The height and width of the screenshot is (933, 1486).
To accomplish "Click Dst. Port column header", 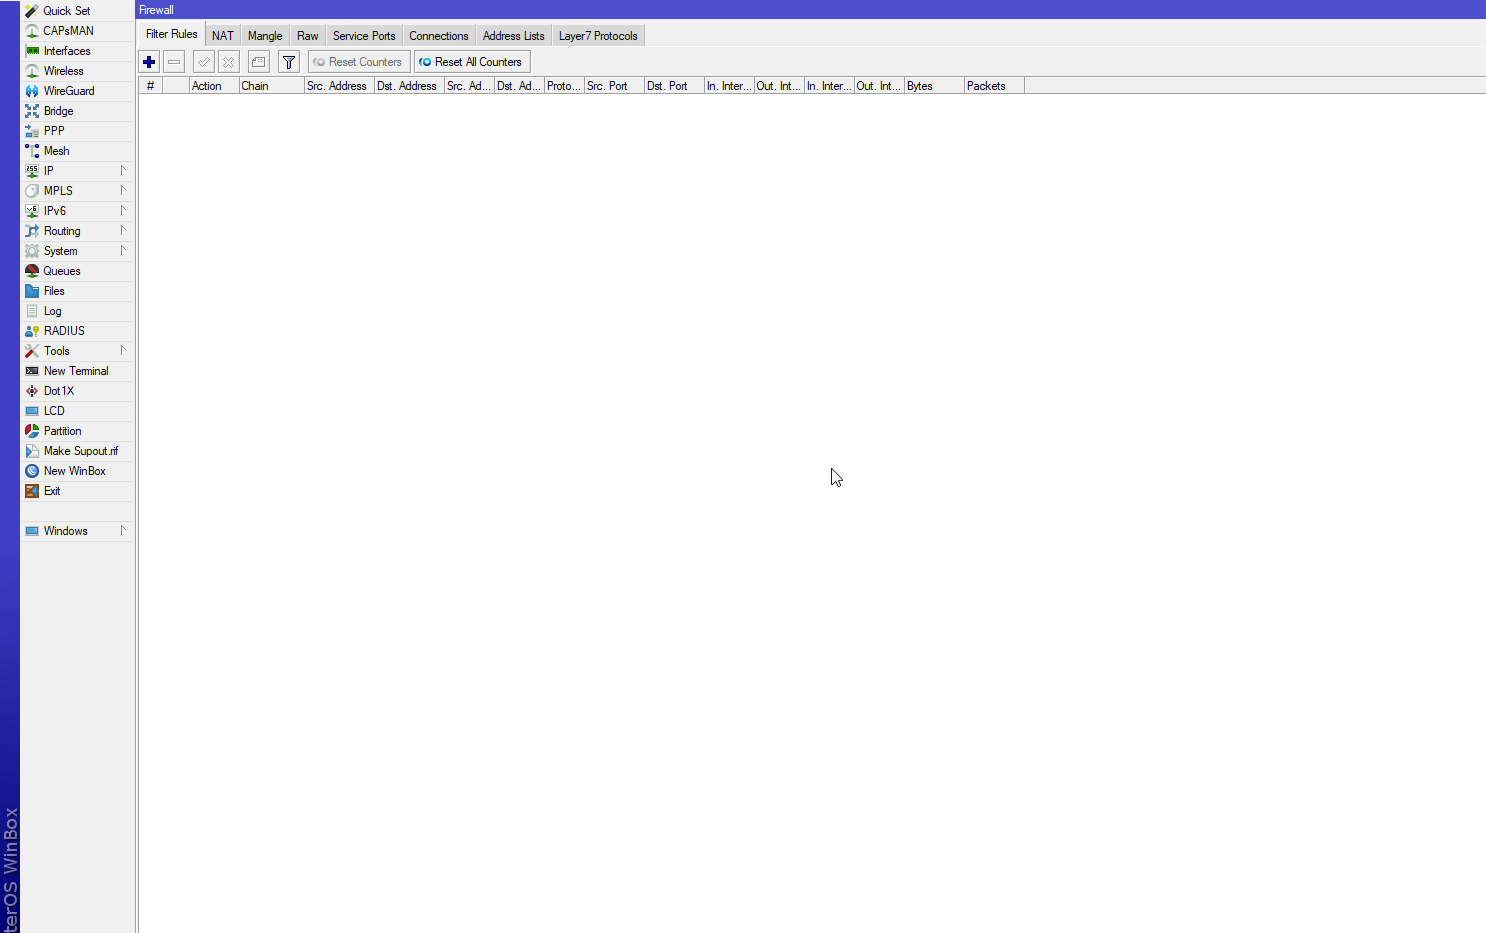I will [674, 86].
